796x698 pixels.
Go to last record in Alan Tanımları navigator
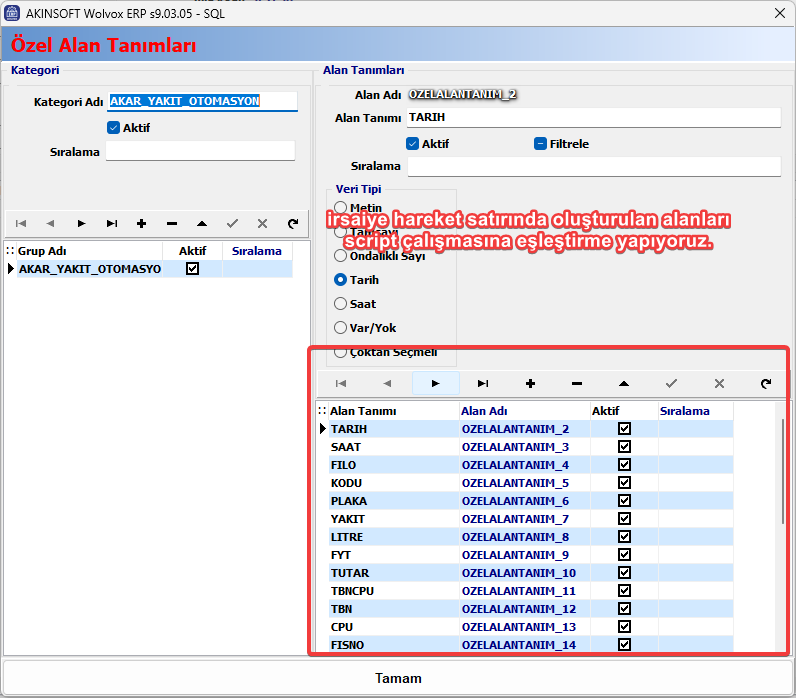[x=483, y=383]
